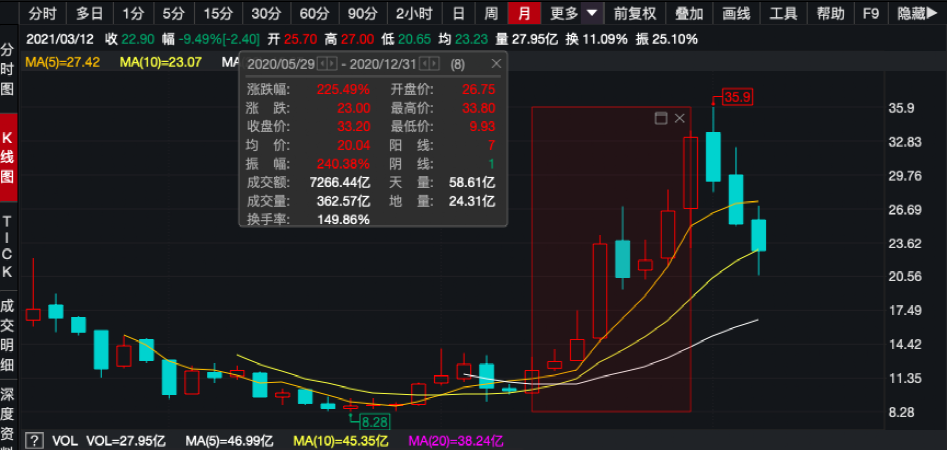Screen dimensions: 947x450
Task: Open the 画线 drawing tools
Action: coord(736,13)
